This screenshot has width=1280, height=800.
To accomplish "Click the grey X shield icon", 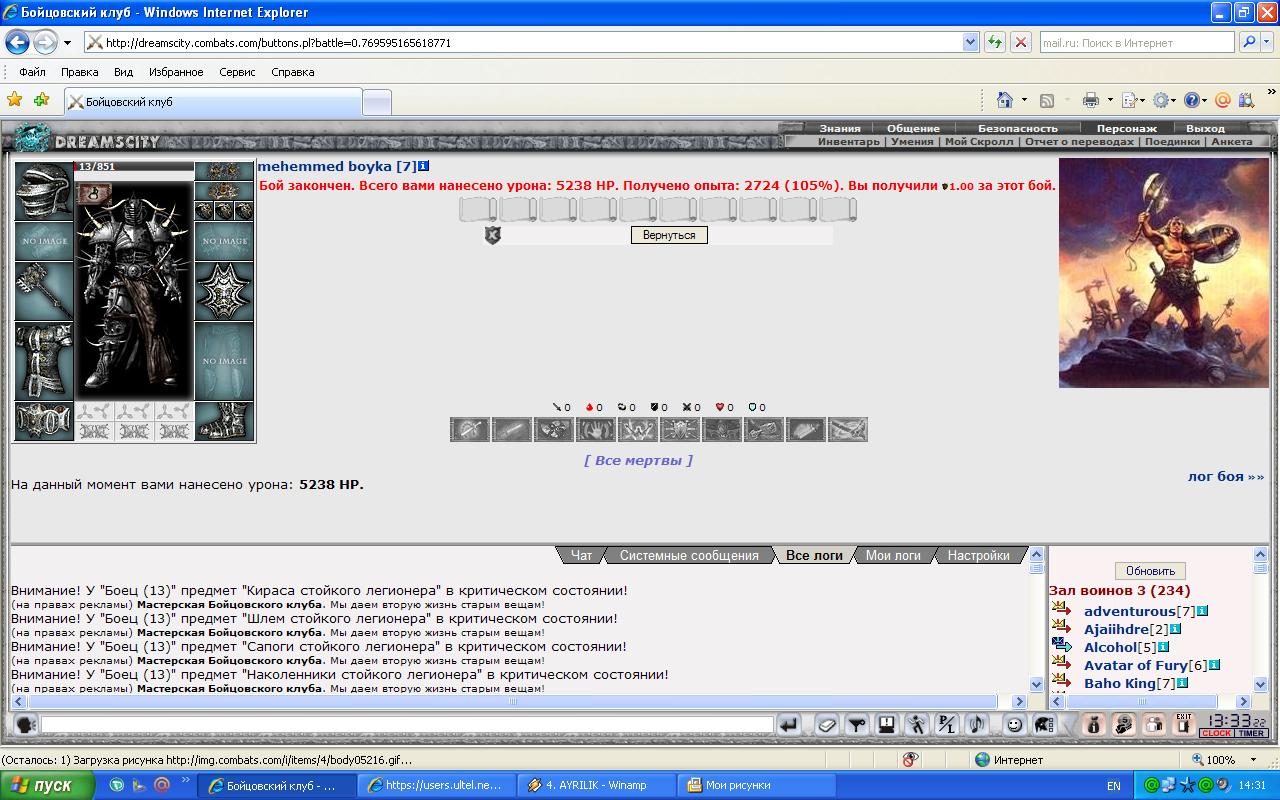I will coord(492,235).
